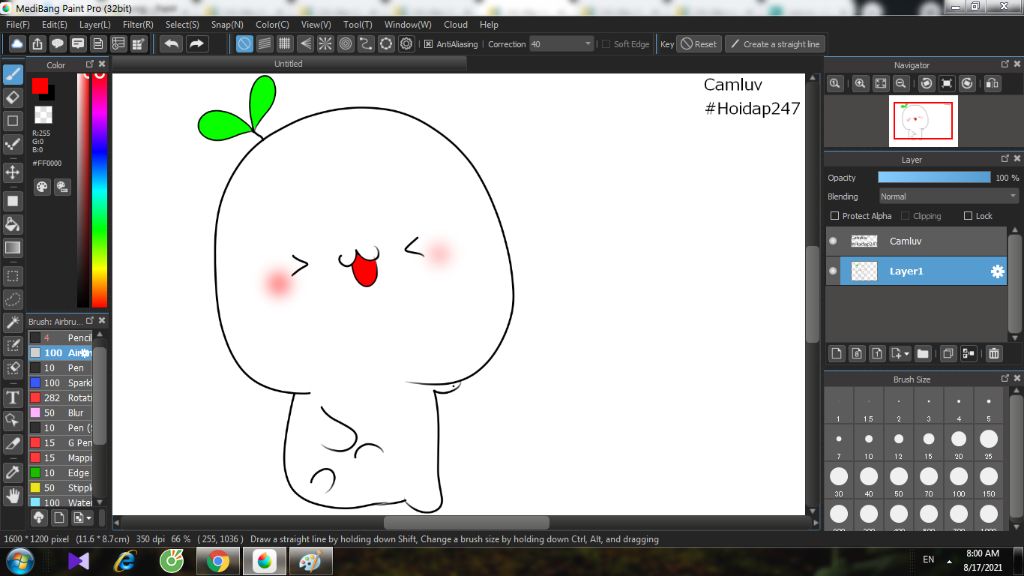Screen dimensions: 1024x576
Task: Zoom in within Navigator panel
Action: [x=860, y=84]
